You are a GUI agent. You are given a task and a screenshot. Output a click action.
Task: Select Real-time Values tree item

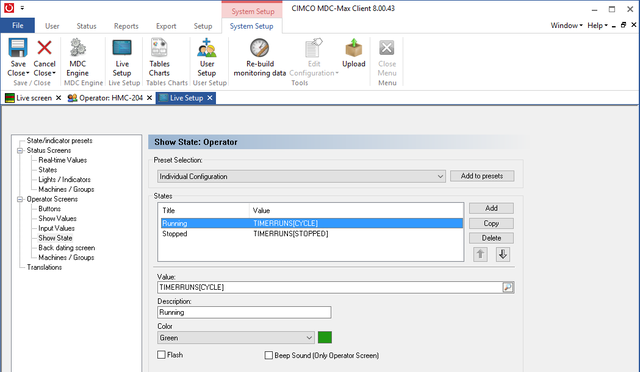tap(62, 160)
